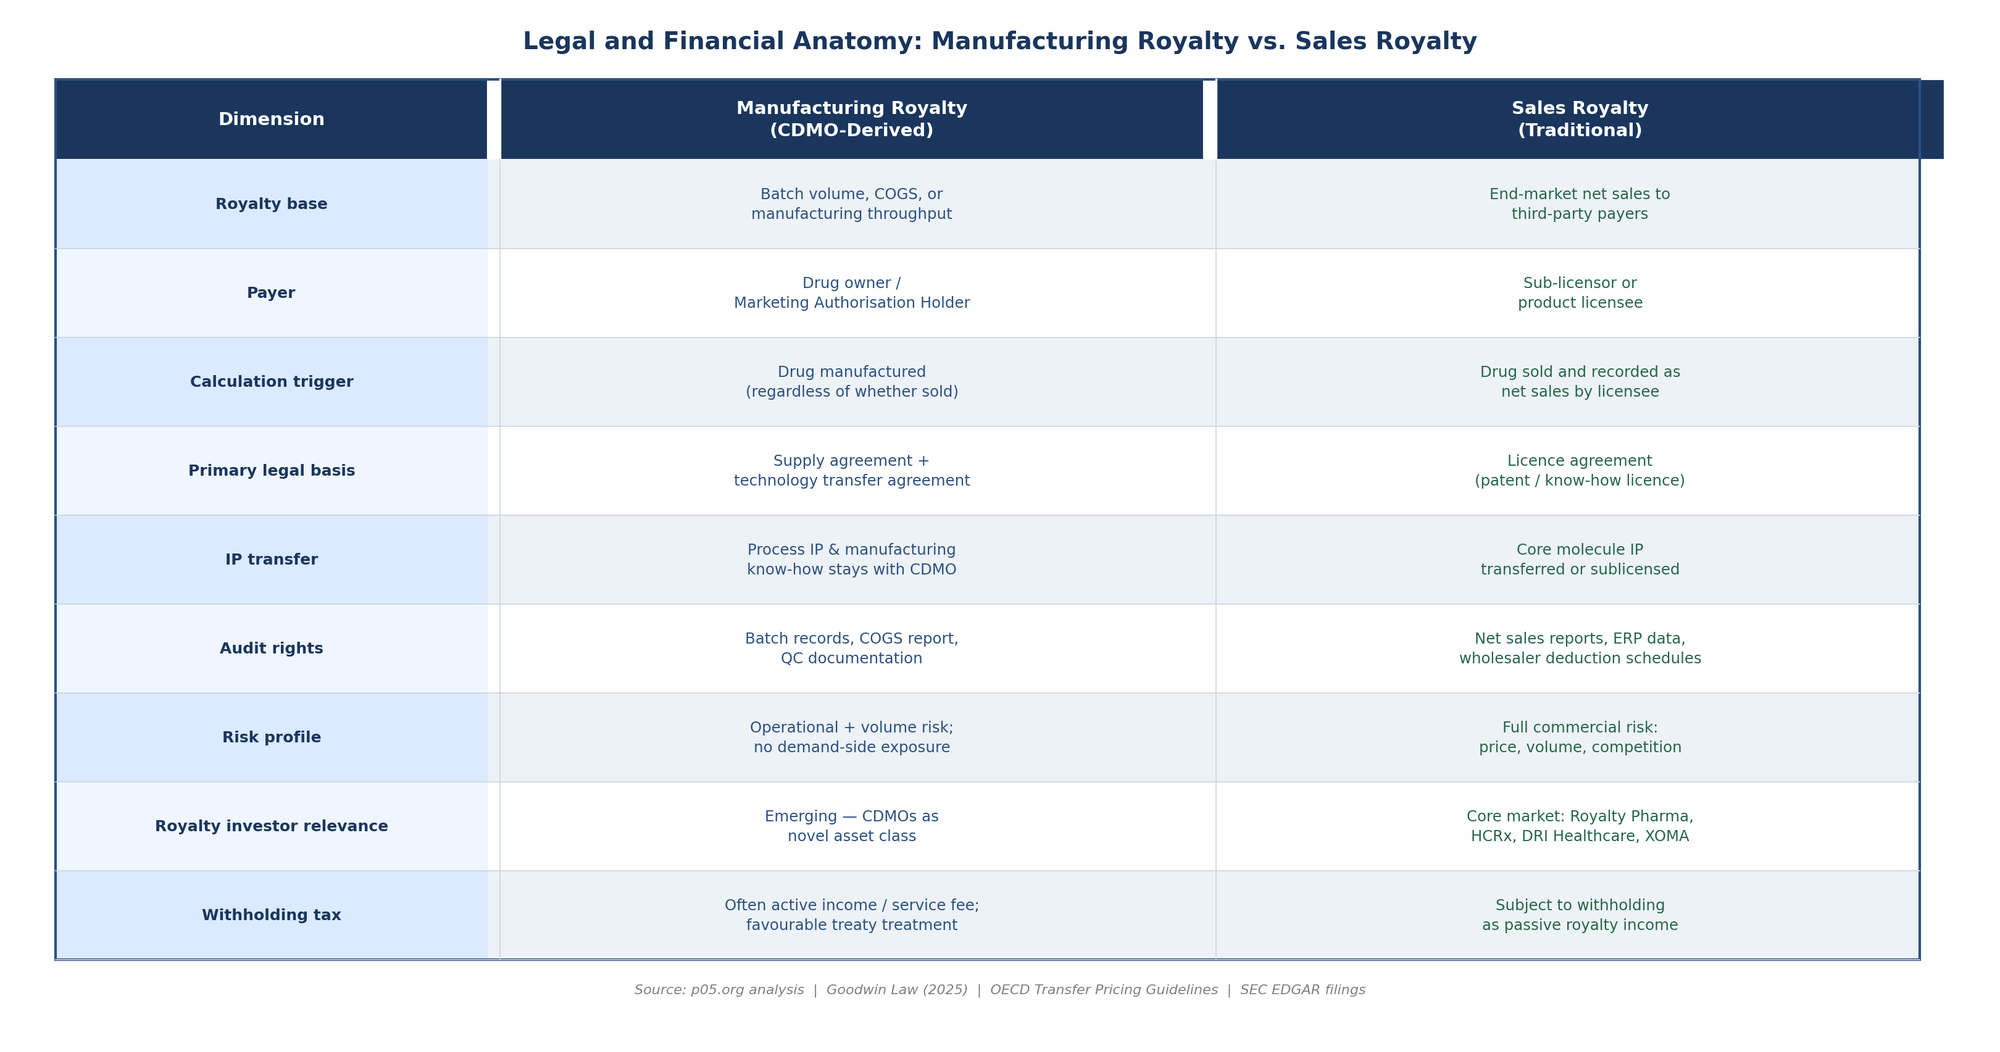Select the Dimension column header
The height and width of the screenshot is (1052, 2000).
pyautogui.click(x=271, y=120)
